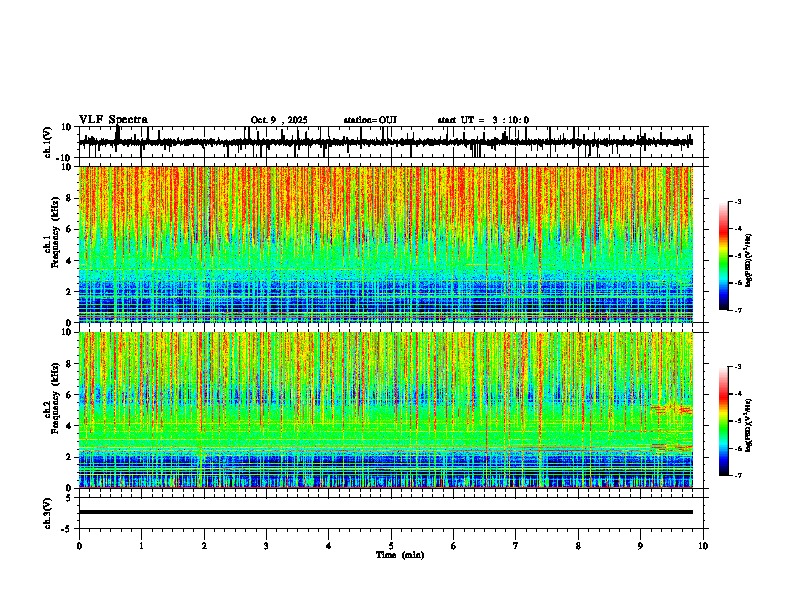Viewport: 792px width, 612px height.
Task: Click the "-3" label on ch.1 color bar
Action: (737, 201)
